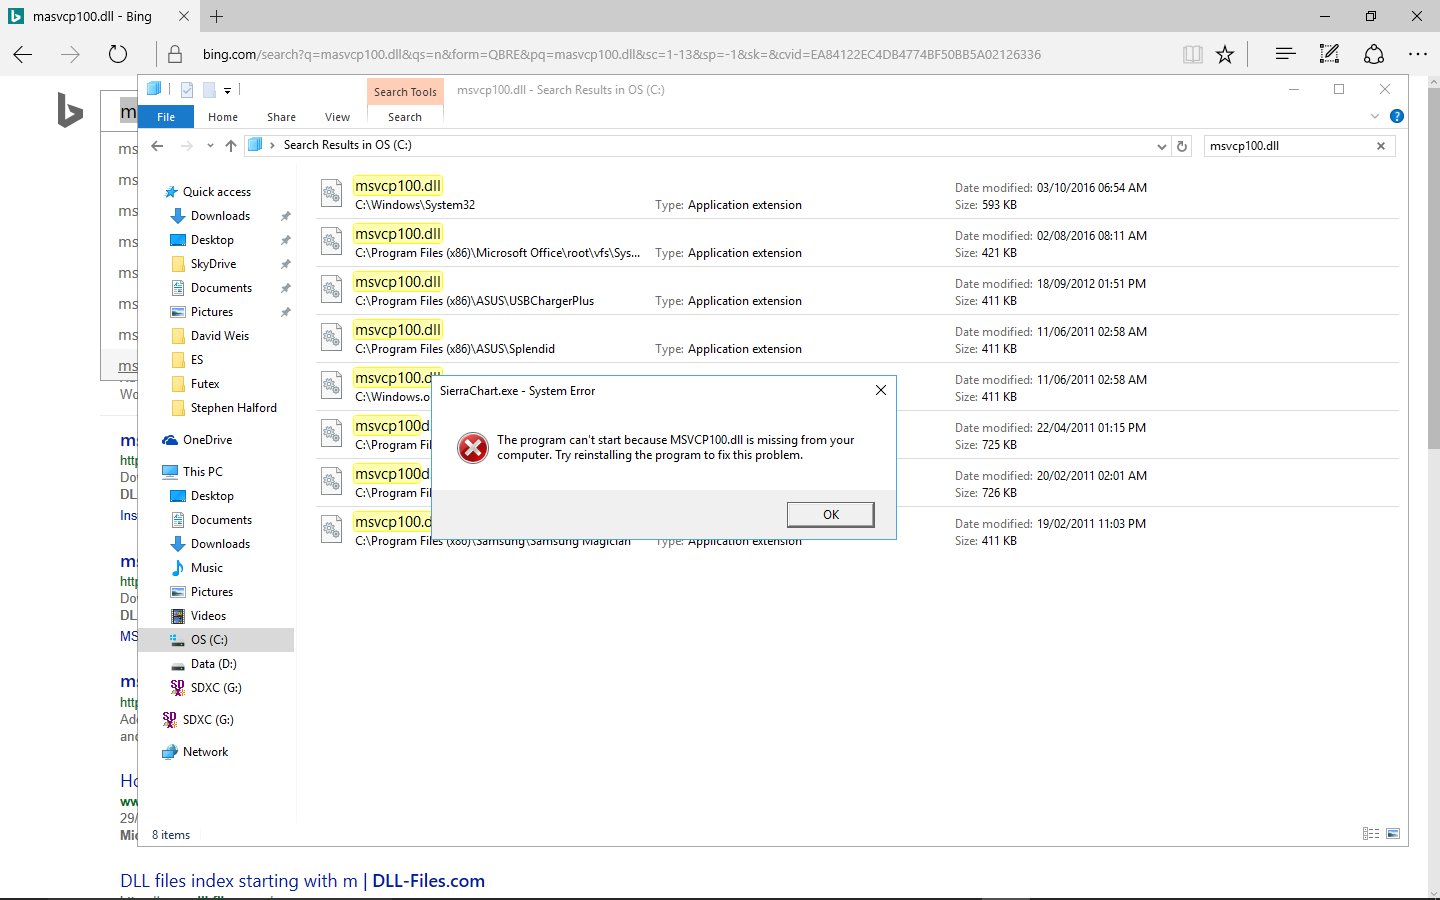1440x900 pixels.
Task: Open the Stephen Halford folder
Action: coord(233,408)
